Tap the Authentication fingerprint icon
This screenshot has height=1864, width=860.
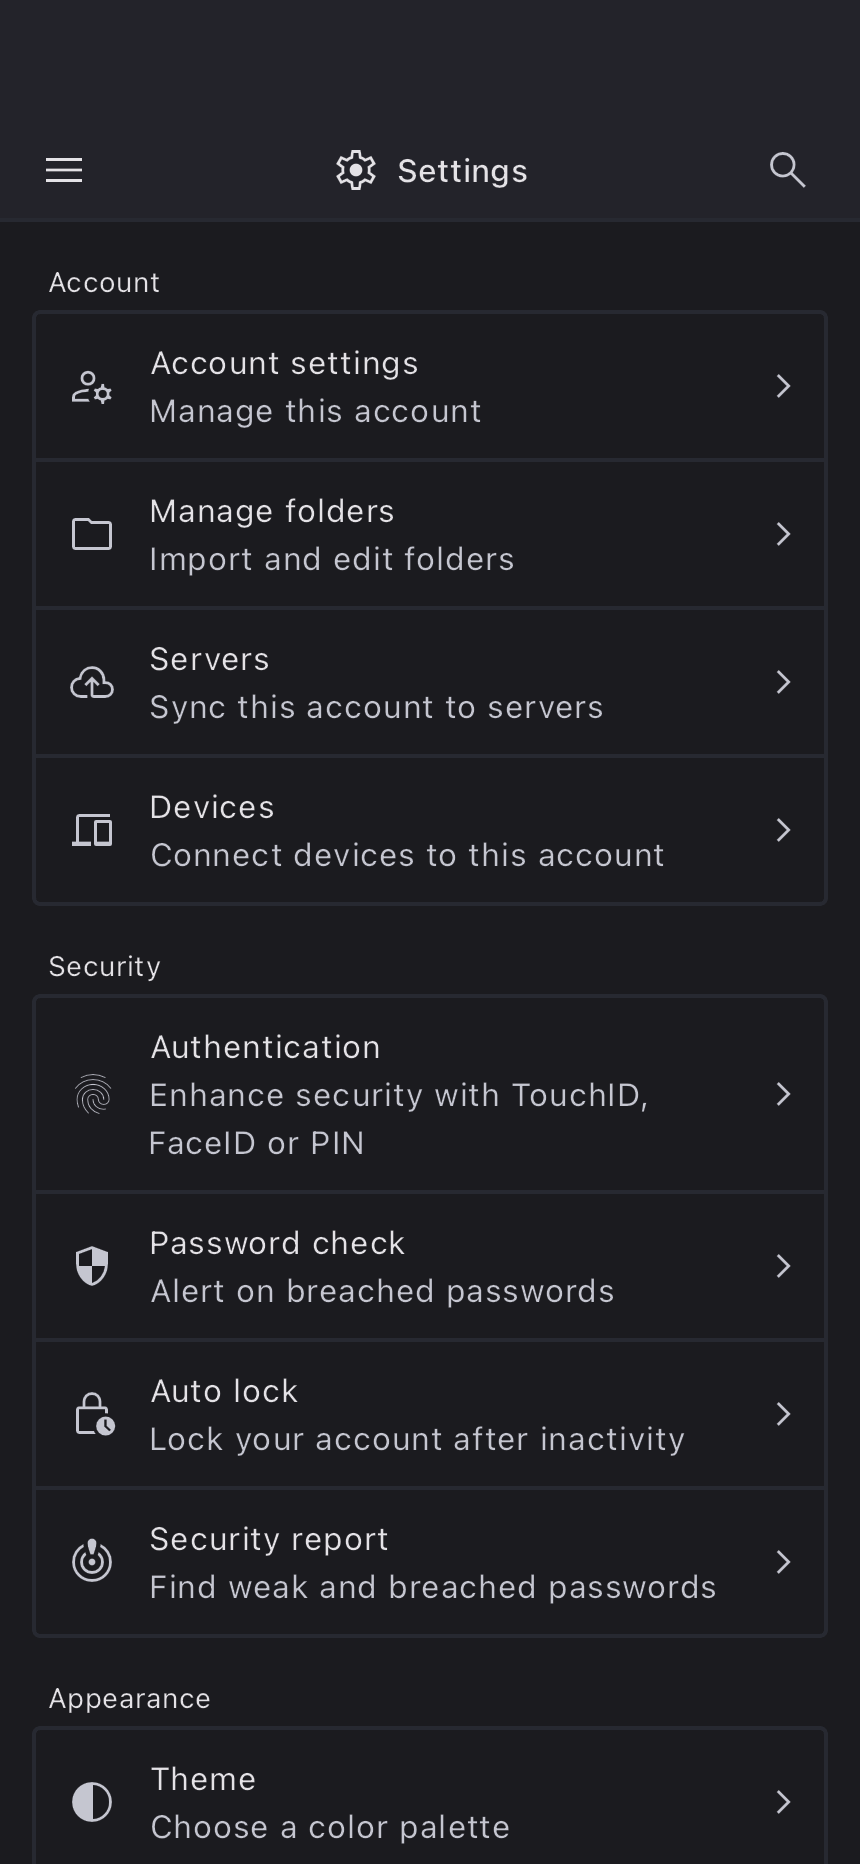coord(92,1094)
